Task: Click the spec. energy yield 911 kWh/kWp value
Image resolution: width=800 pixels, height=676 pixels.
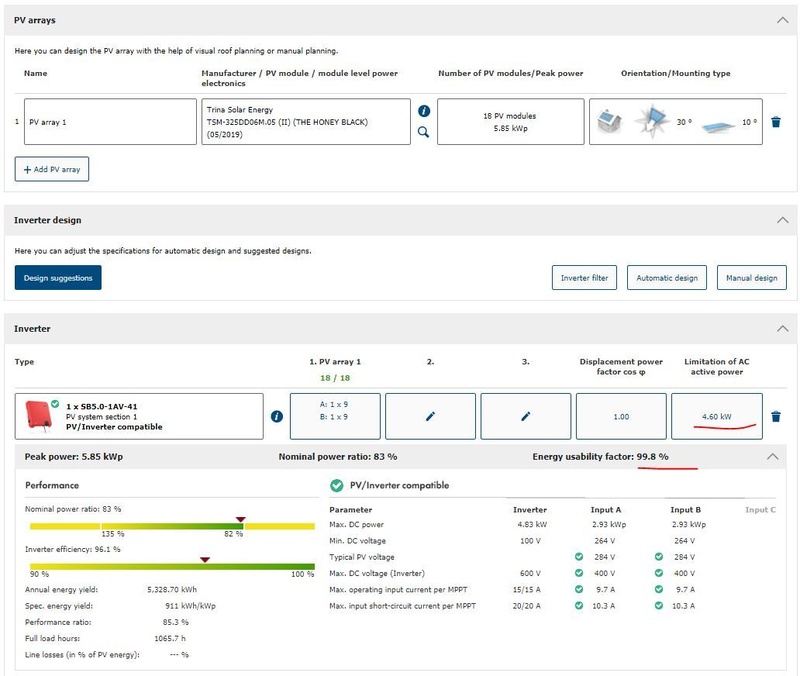Action: [190, 606]
